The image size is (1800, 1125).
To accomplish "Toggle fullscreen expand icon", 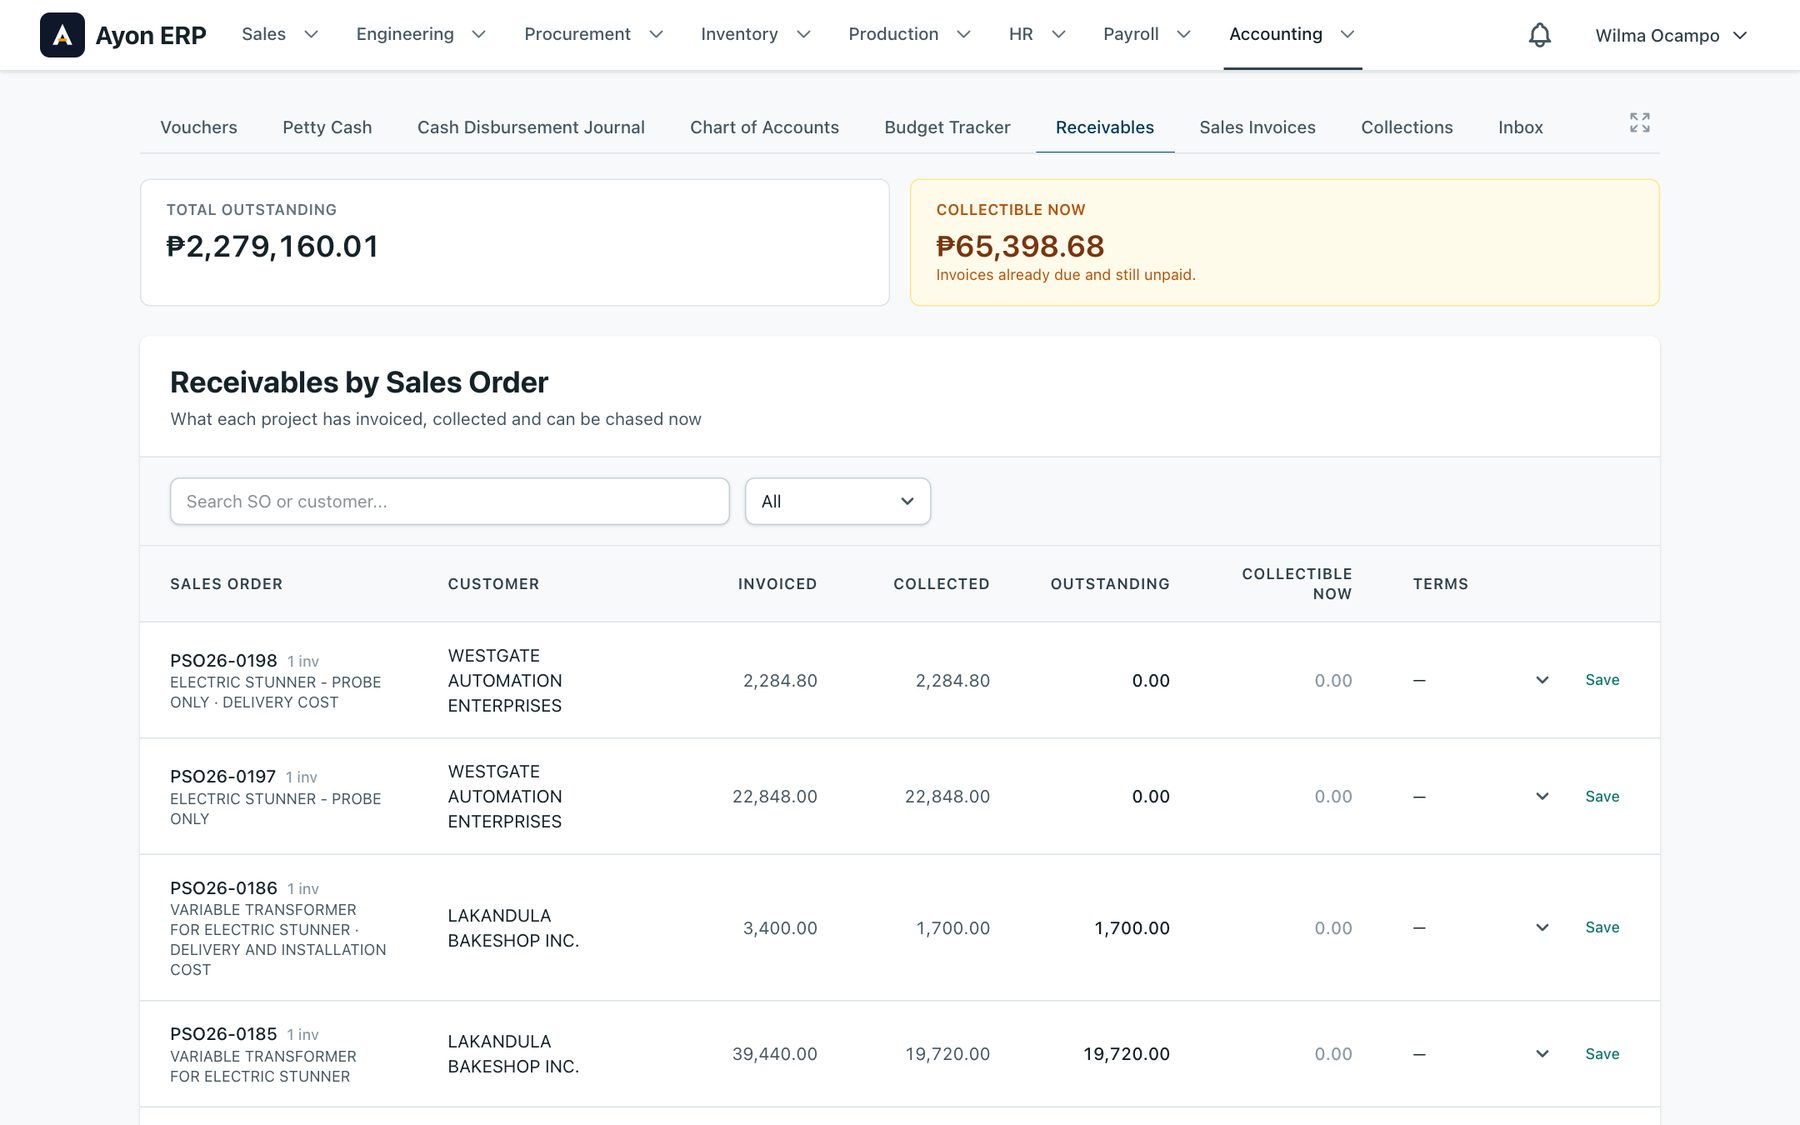I will coord(1640,123).
